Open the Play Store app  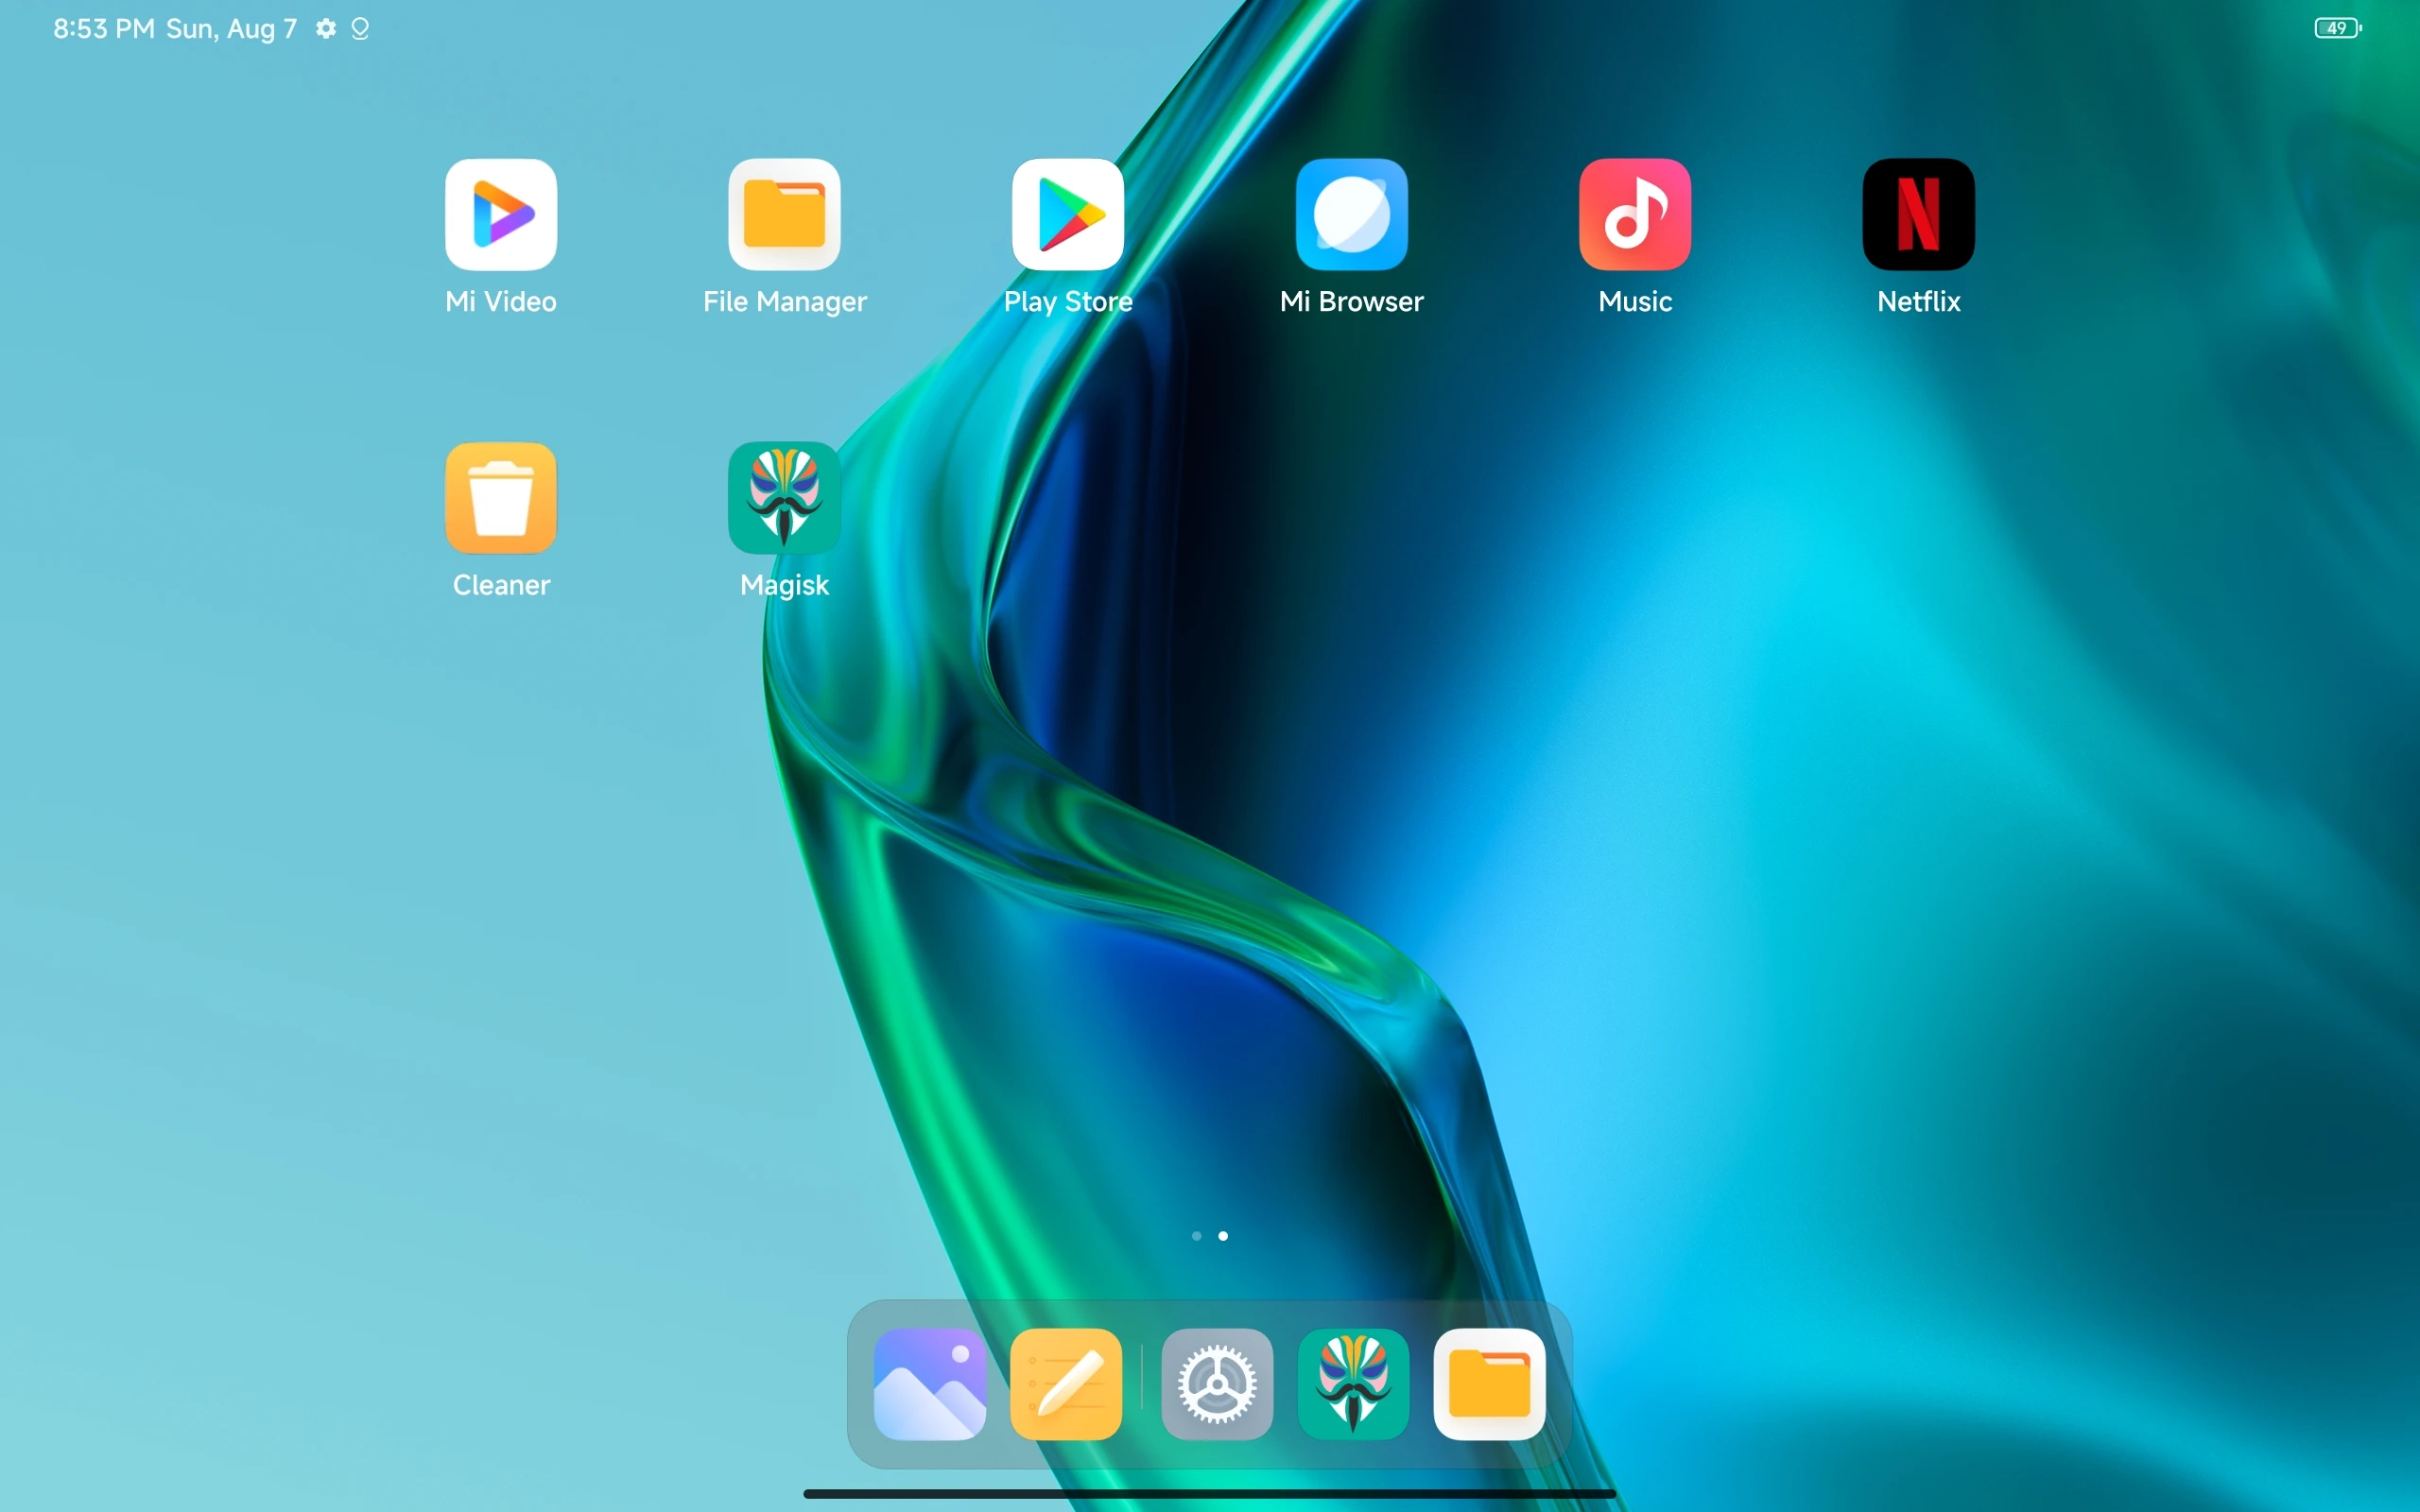(x=1068, y=214)
